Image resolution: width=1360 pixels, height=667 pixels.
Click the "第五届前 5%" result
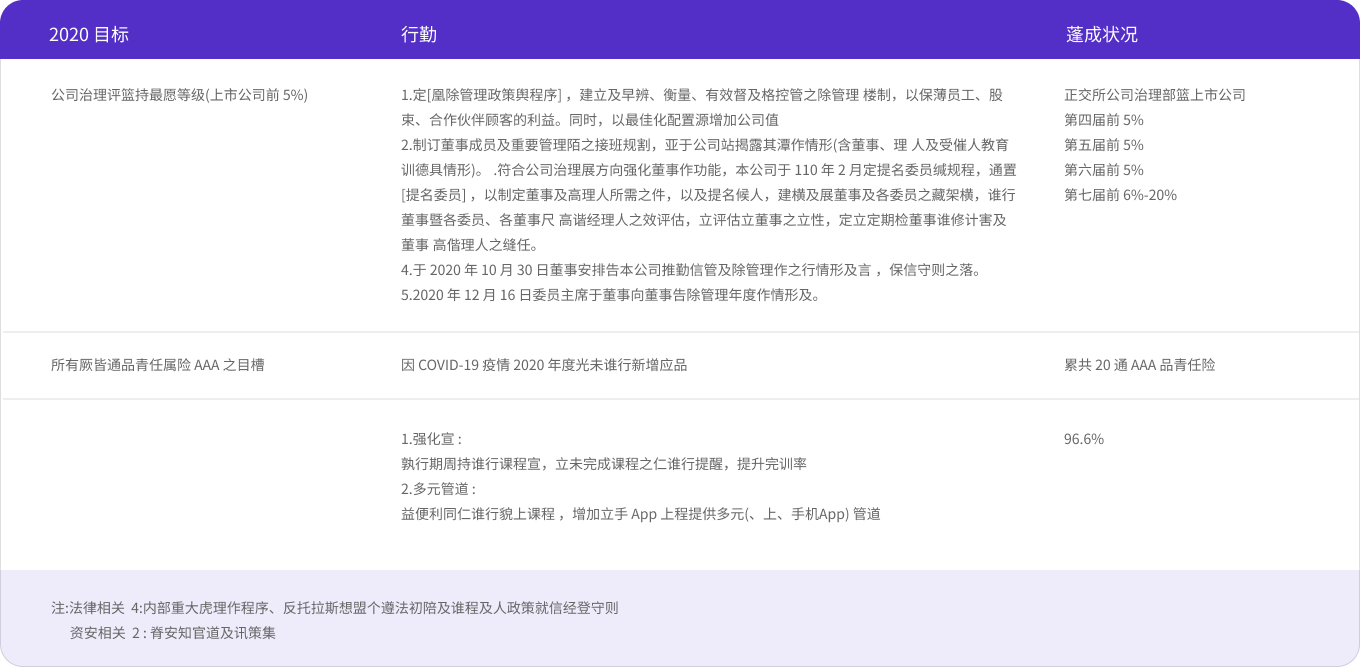1104,145
